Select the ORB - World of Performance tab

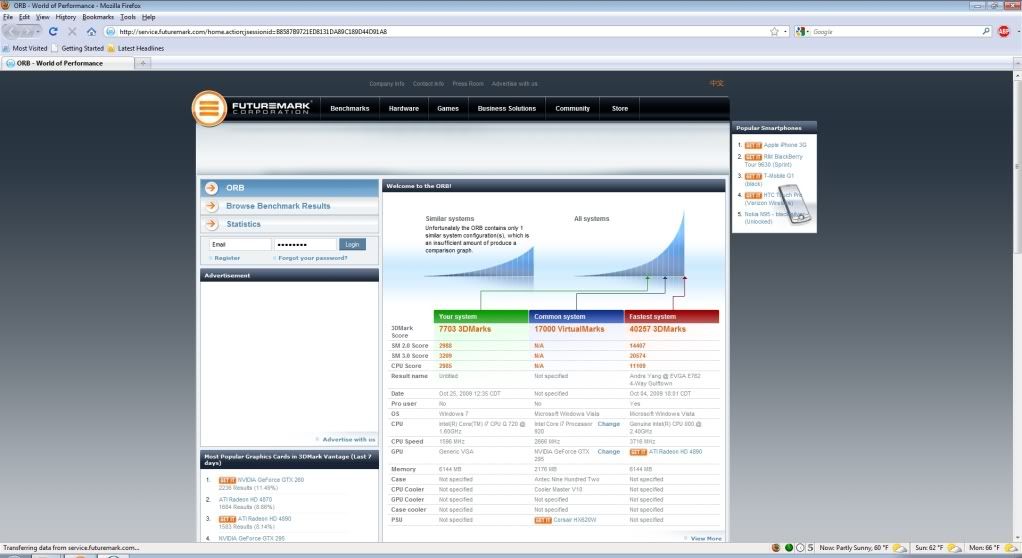(67, 63)
